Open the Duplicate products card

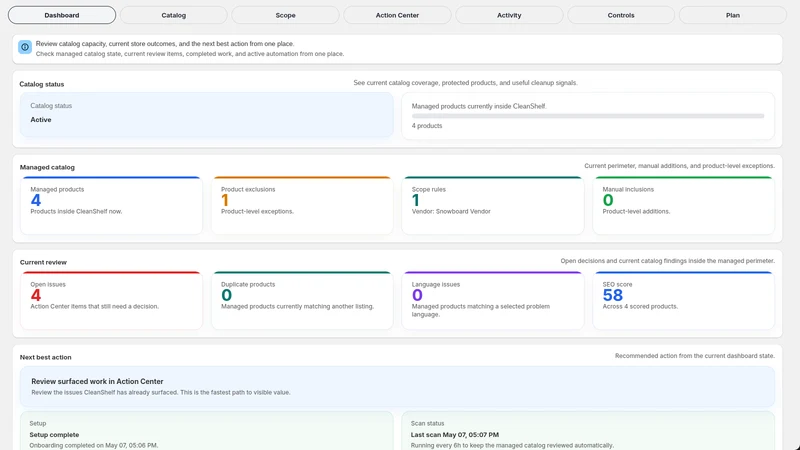302,300
